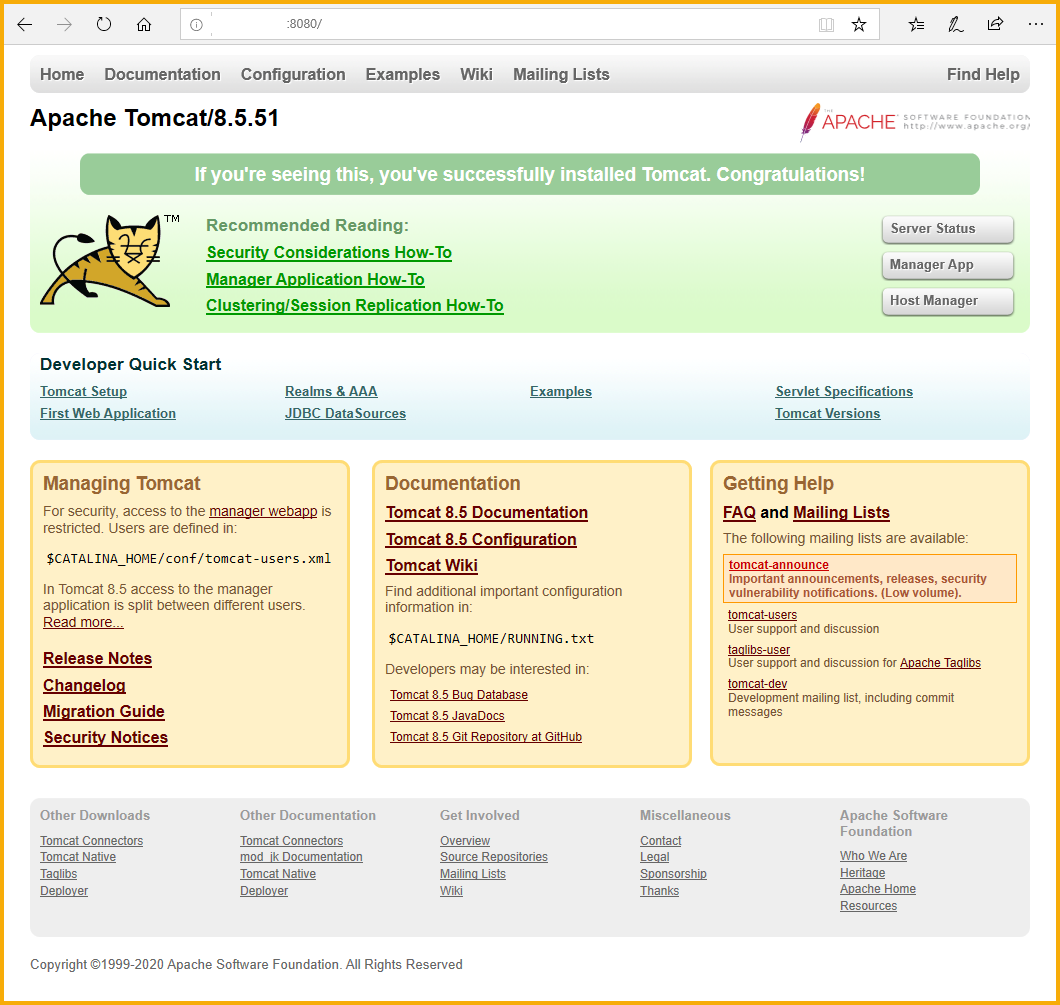
Task: Open the Apache Home footer link
Action: click(877, 889)
